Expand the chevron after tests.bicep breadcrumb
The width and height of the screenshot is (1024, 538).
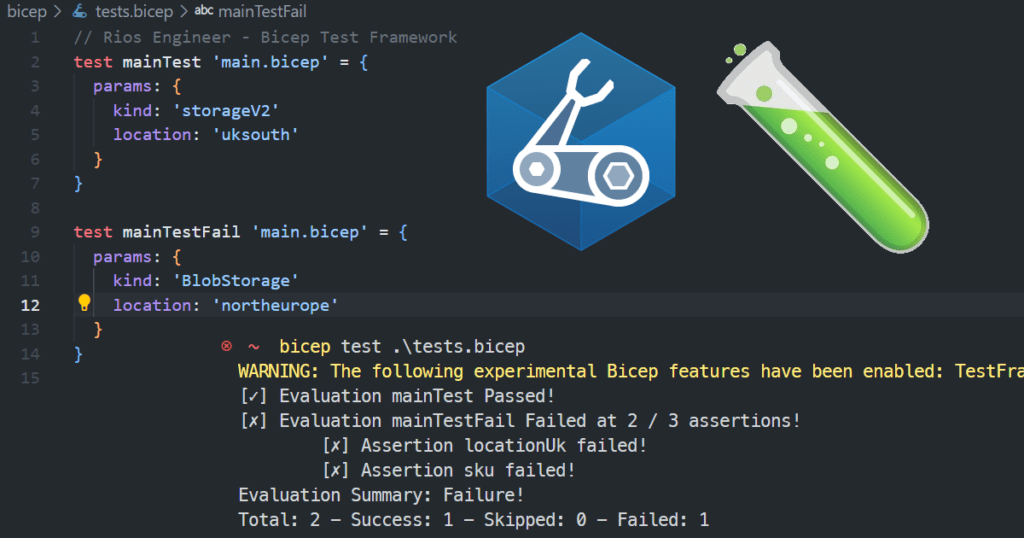pyautogui.click(x=184, y=11)
